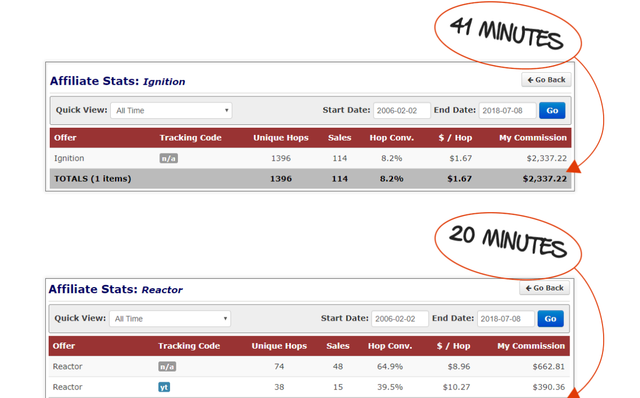The width and height of the screenshot is (640, 398).
Task: Click $2,337.22 in the TOTALS row
Action: coord(544,179)
